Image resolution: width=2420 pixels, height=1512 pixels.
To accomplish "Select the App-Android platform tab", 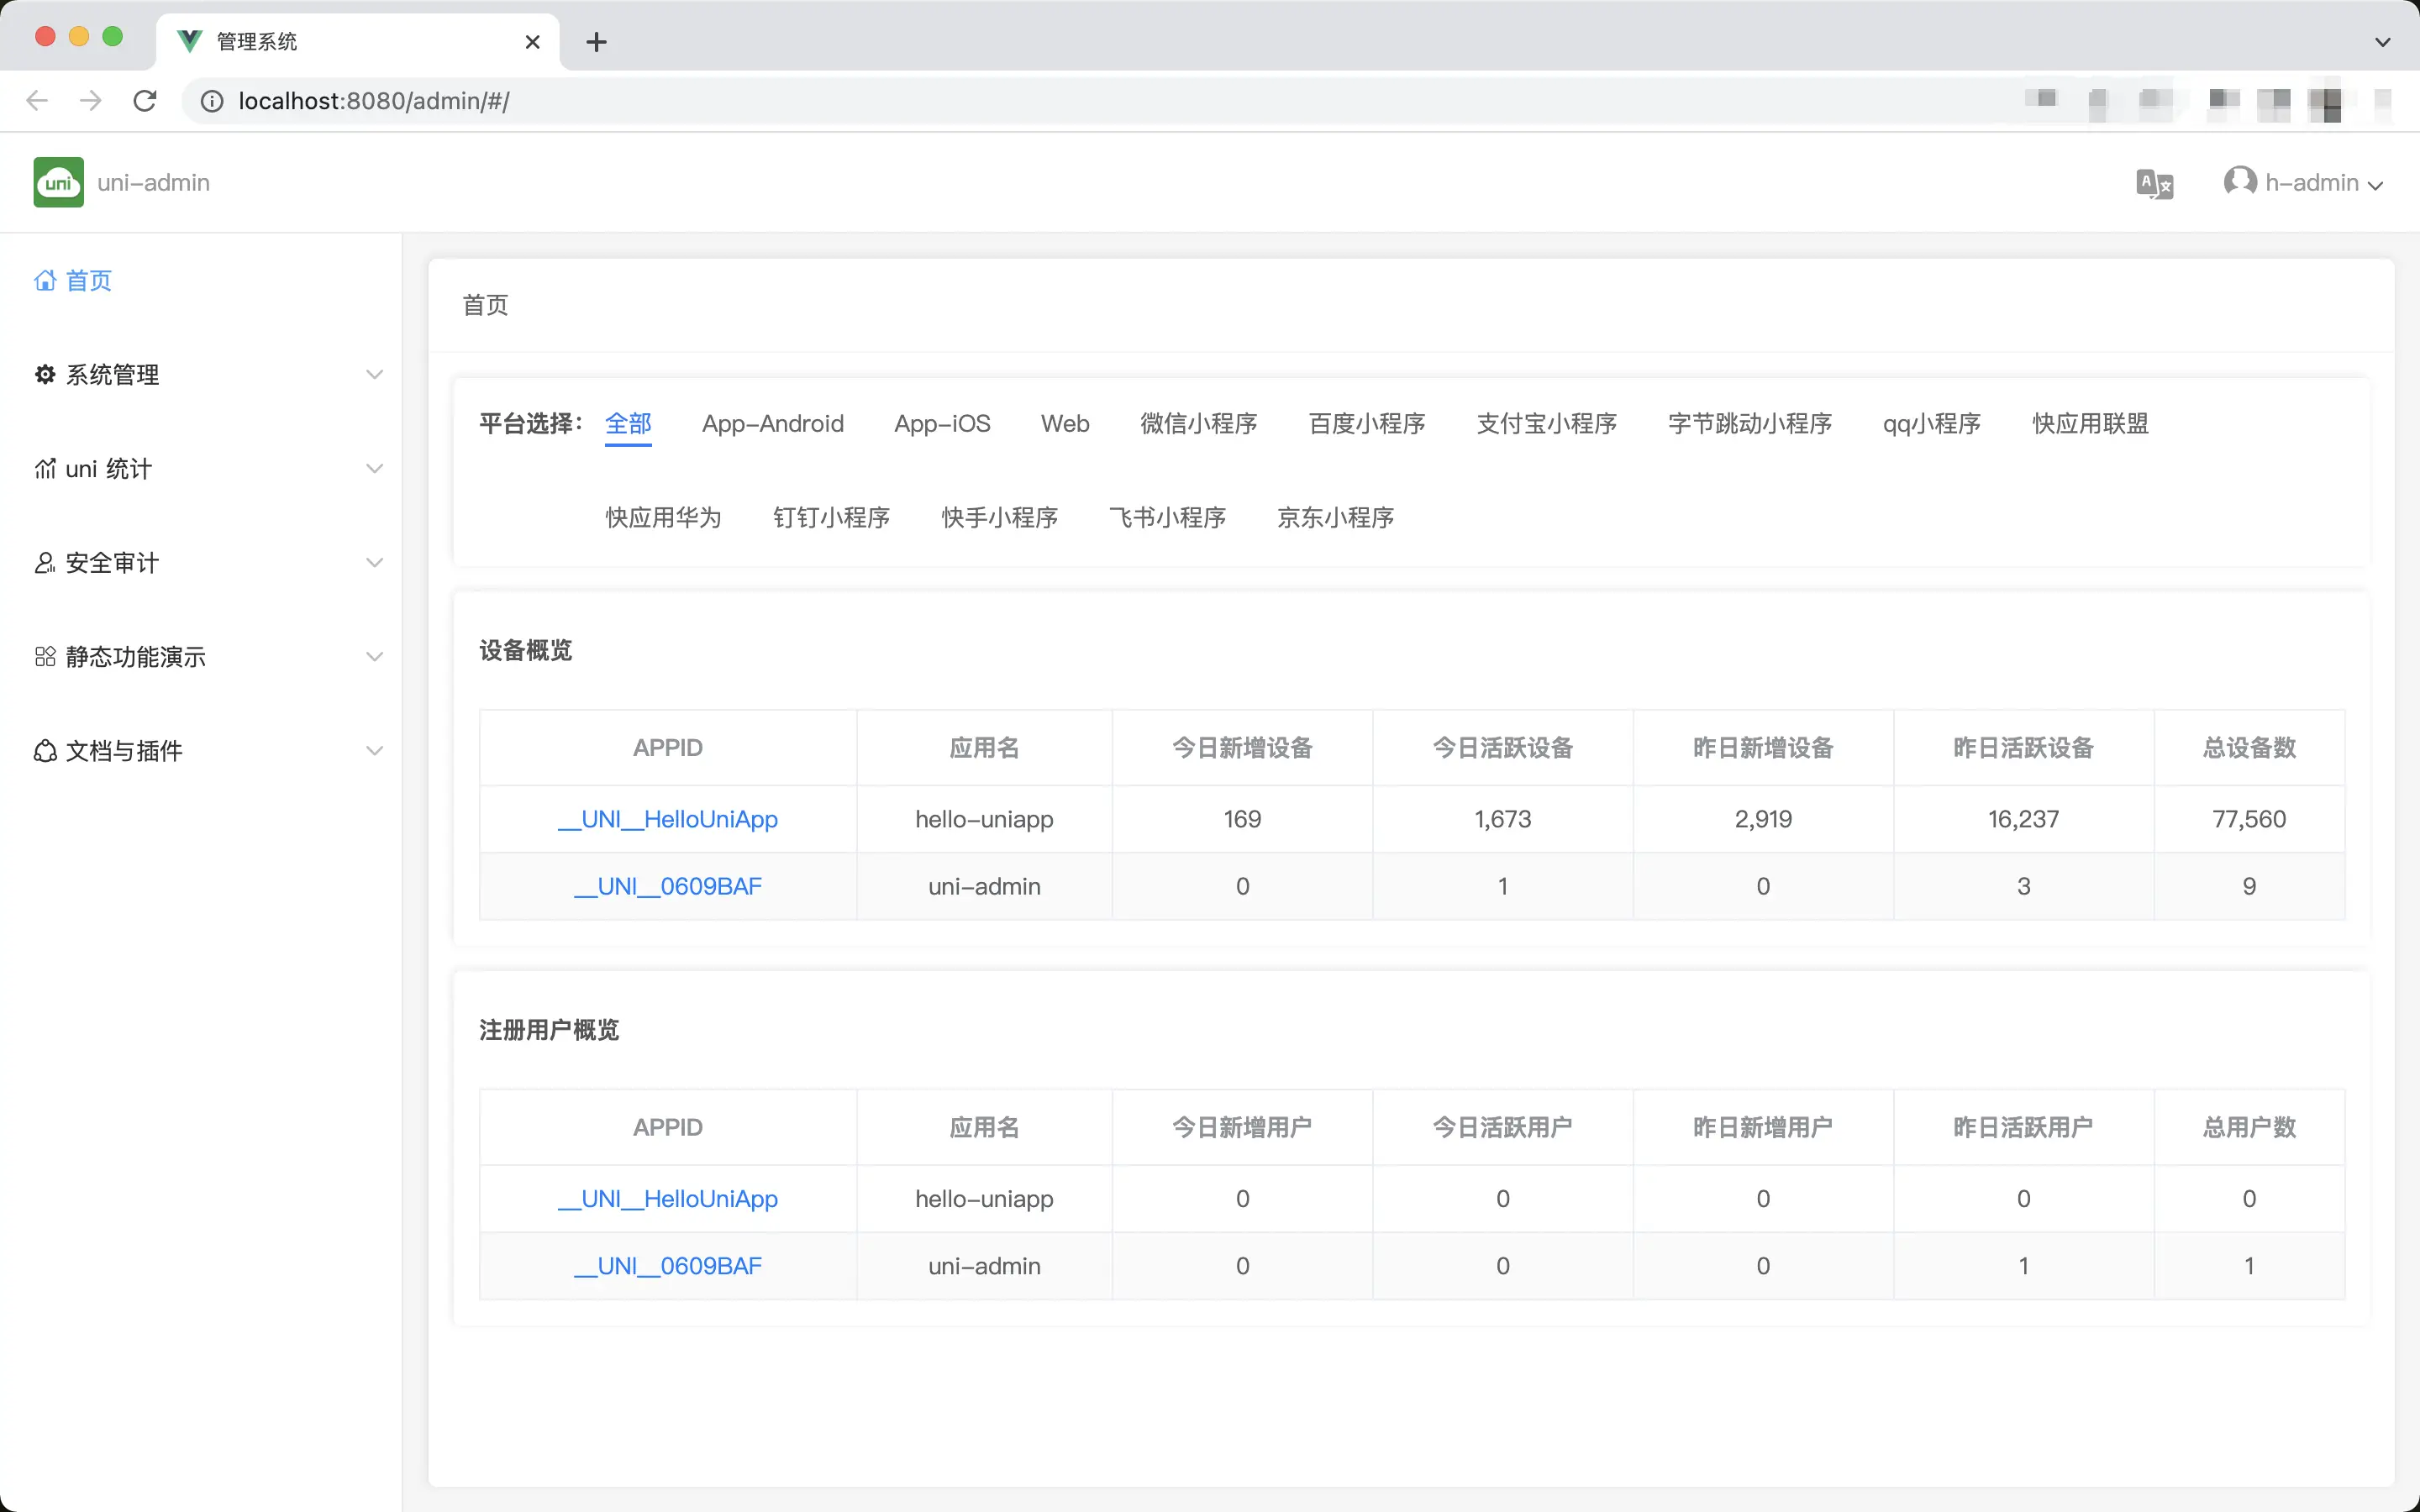I will click(773, 424).
